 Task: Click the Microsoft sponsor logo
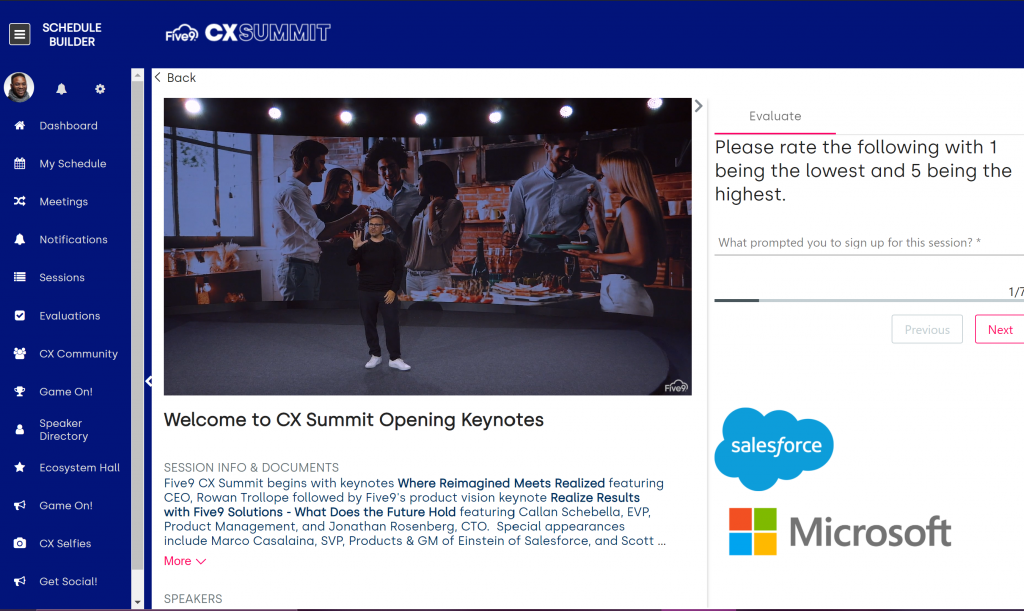(x=840, y=531)
